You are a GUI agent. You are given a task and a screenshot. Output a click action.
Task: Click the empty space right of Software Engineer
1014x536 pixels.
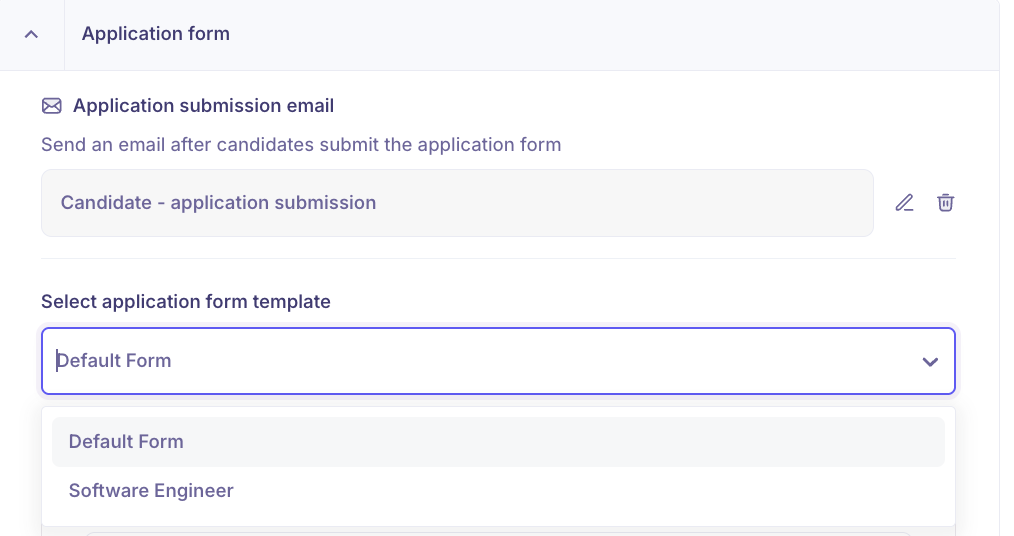click(600, 491)
